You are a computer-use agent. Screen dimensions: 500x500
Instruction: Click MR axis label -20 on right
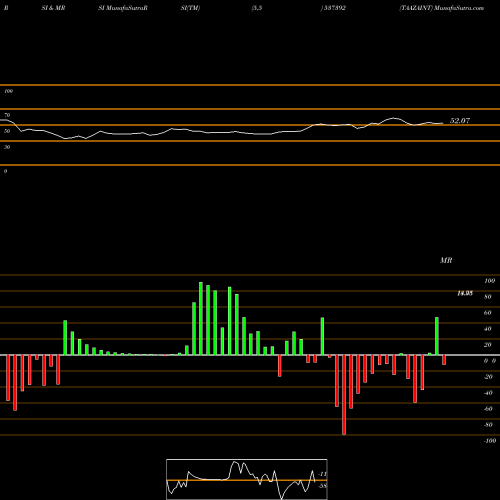488,377
